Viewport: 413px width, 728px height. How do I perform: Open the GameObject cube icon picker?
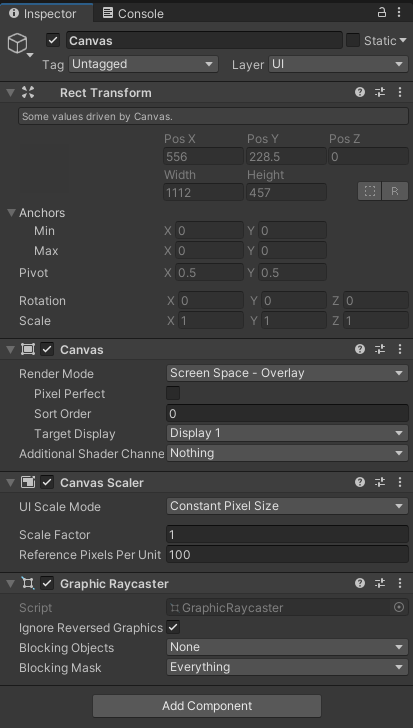point(18,44)
